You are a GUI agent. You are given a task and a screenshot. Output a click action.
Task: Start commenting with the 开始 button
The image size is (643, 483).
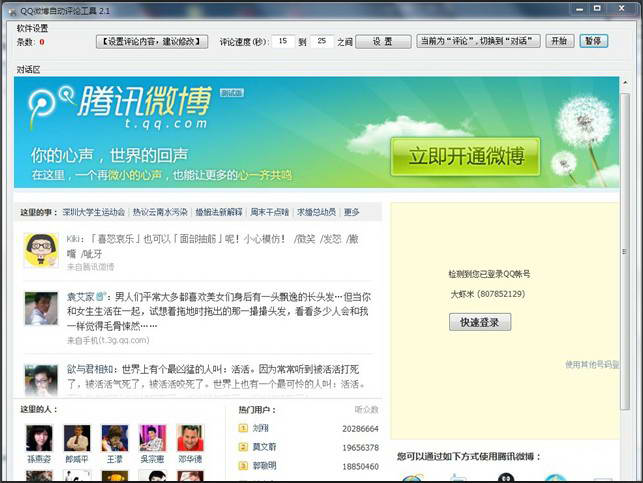click(x=559, y=41)
